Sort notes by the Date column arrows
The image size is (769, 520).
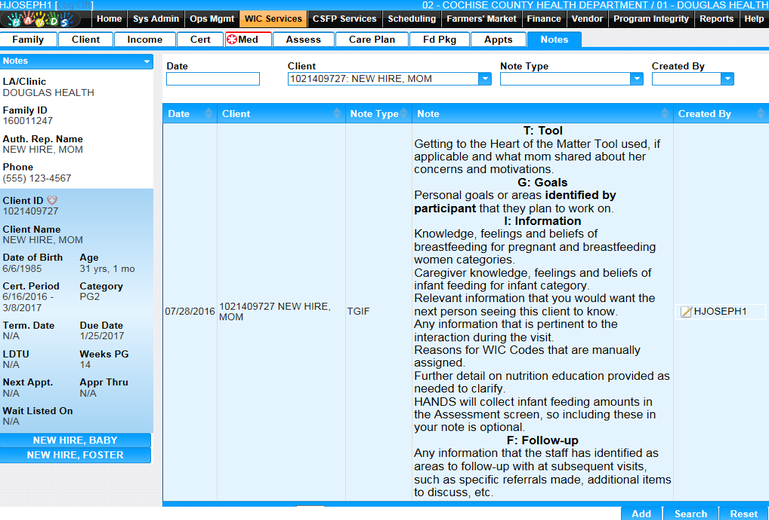[x=208, y=114]
